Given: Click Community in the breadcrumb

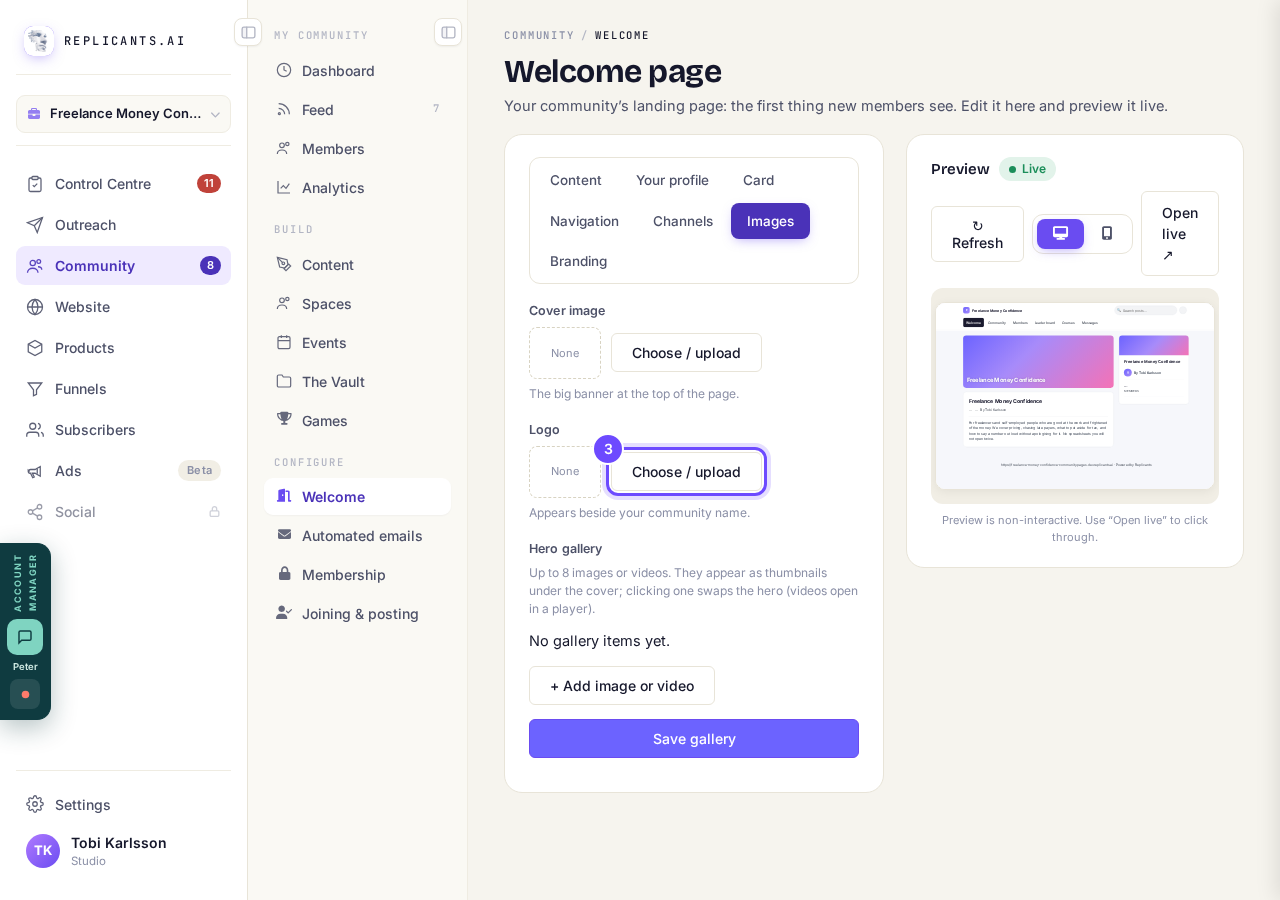Looking at the screenshot, I should [539, 35].
